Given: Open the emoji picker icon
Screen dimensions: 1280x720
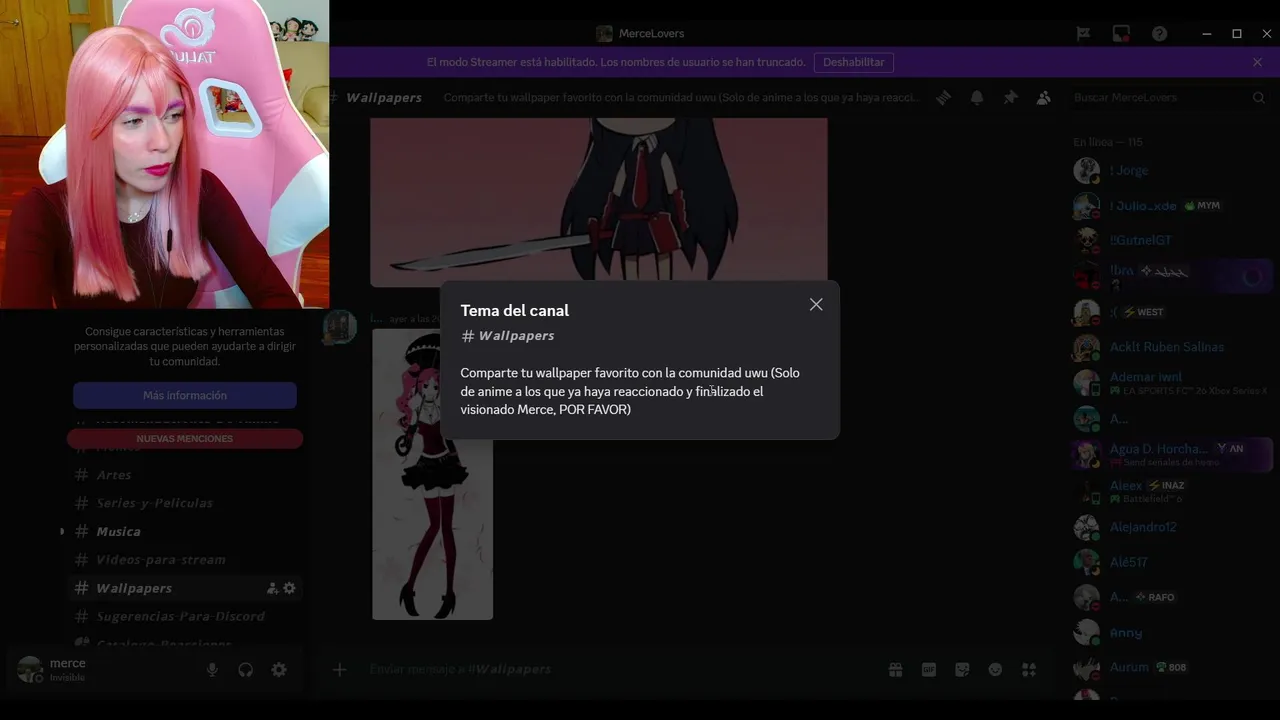Looking at the screenshot, I should coord(995,669).
